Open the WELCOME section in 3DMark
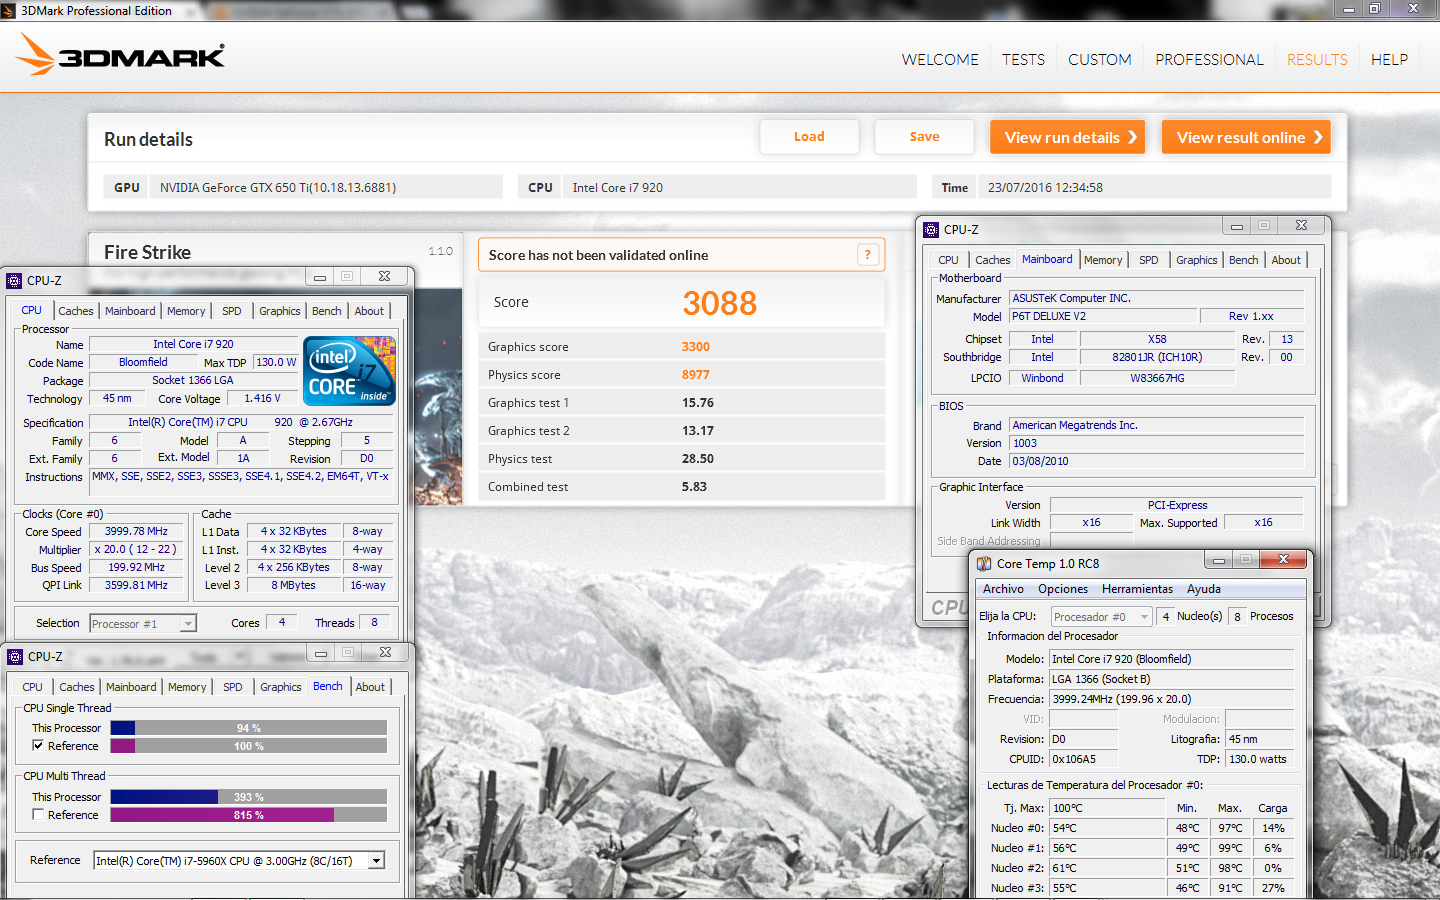1440x900 pixels. point(940,60)
